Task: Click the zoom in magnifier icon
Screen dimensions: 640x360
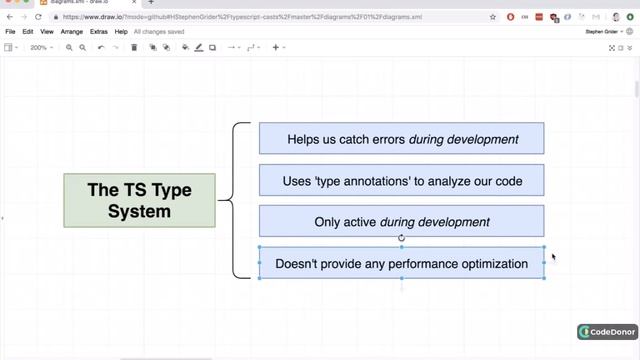Action: 69,48
